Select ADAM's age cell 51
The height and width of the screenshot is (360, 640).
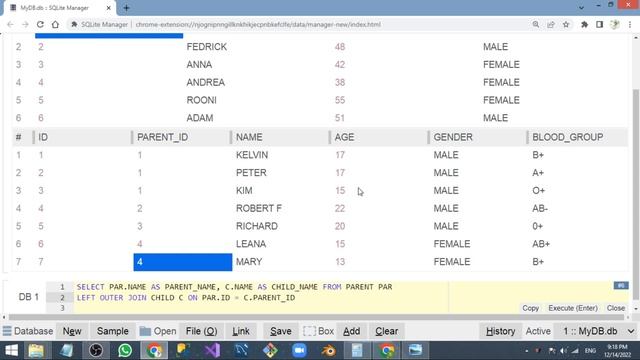(340, 118)
